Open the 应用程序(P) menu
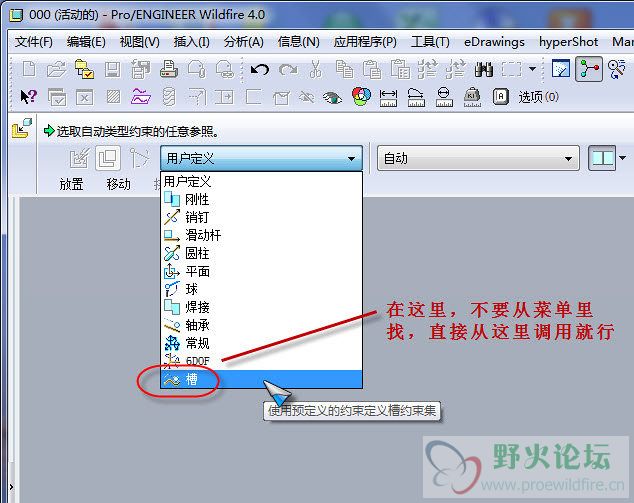Image resolution: width=634 pixels, height=503 pixels. (x=365, y=42)
